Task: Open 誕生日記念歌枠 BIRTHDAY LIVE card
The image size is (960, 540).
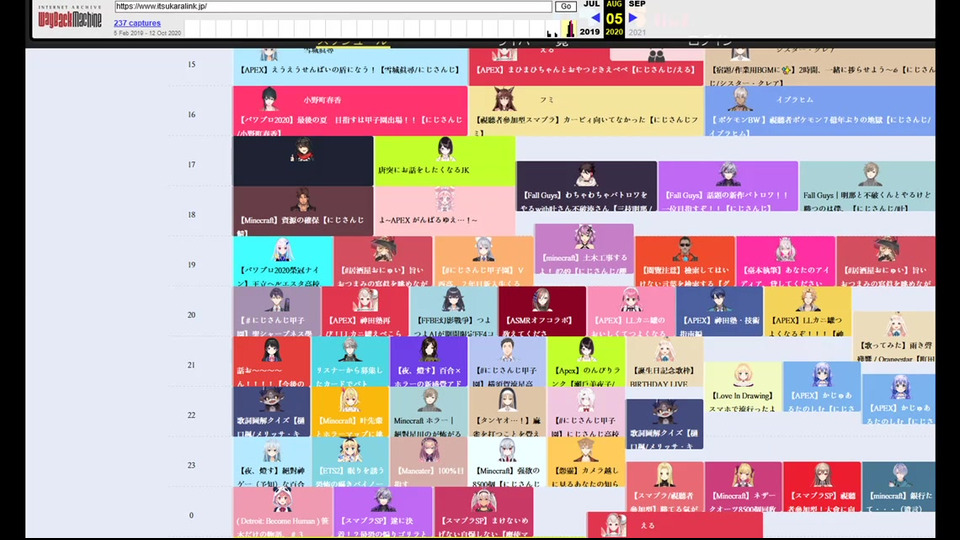Action: click(664, 362)
